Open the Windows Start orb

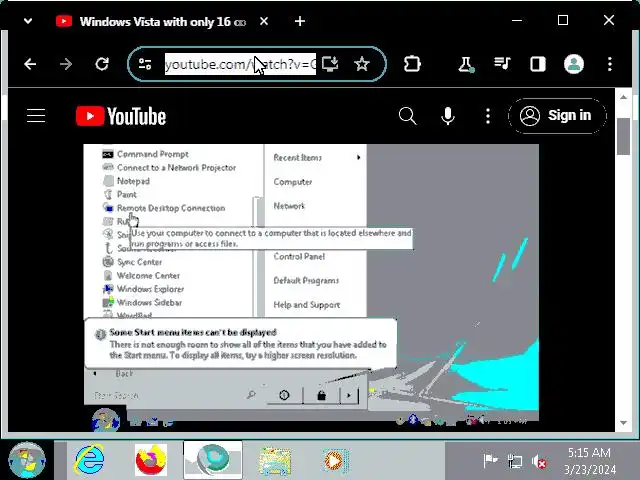tap(27, 460)
